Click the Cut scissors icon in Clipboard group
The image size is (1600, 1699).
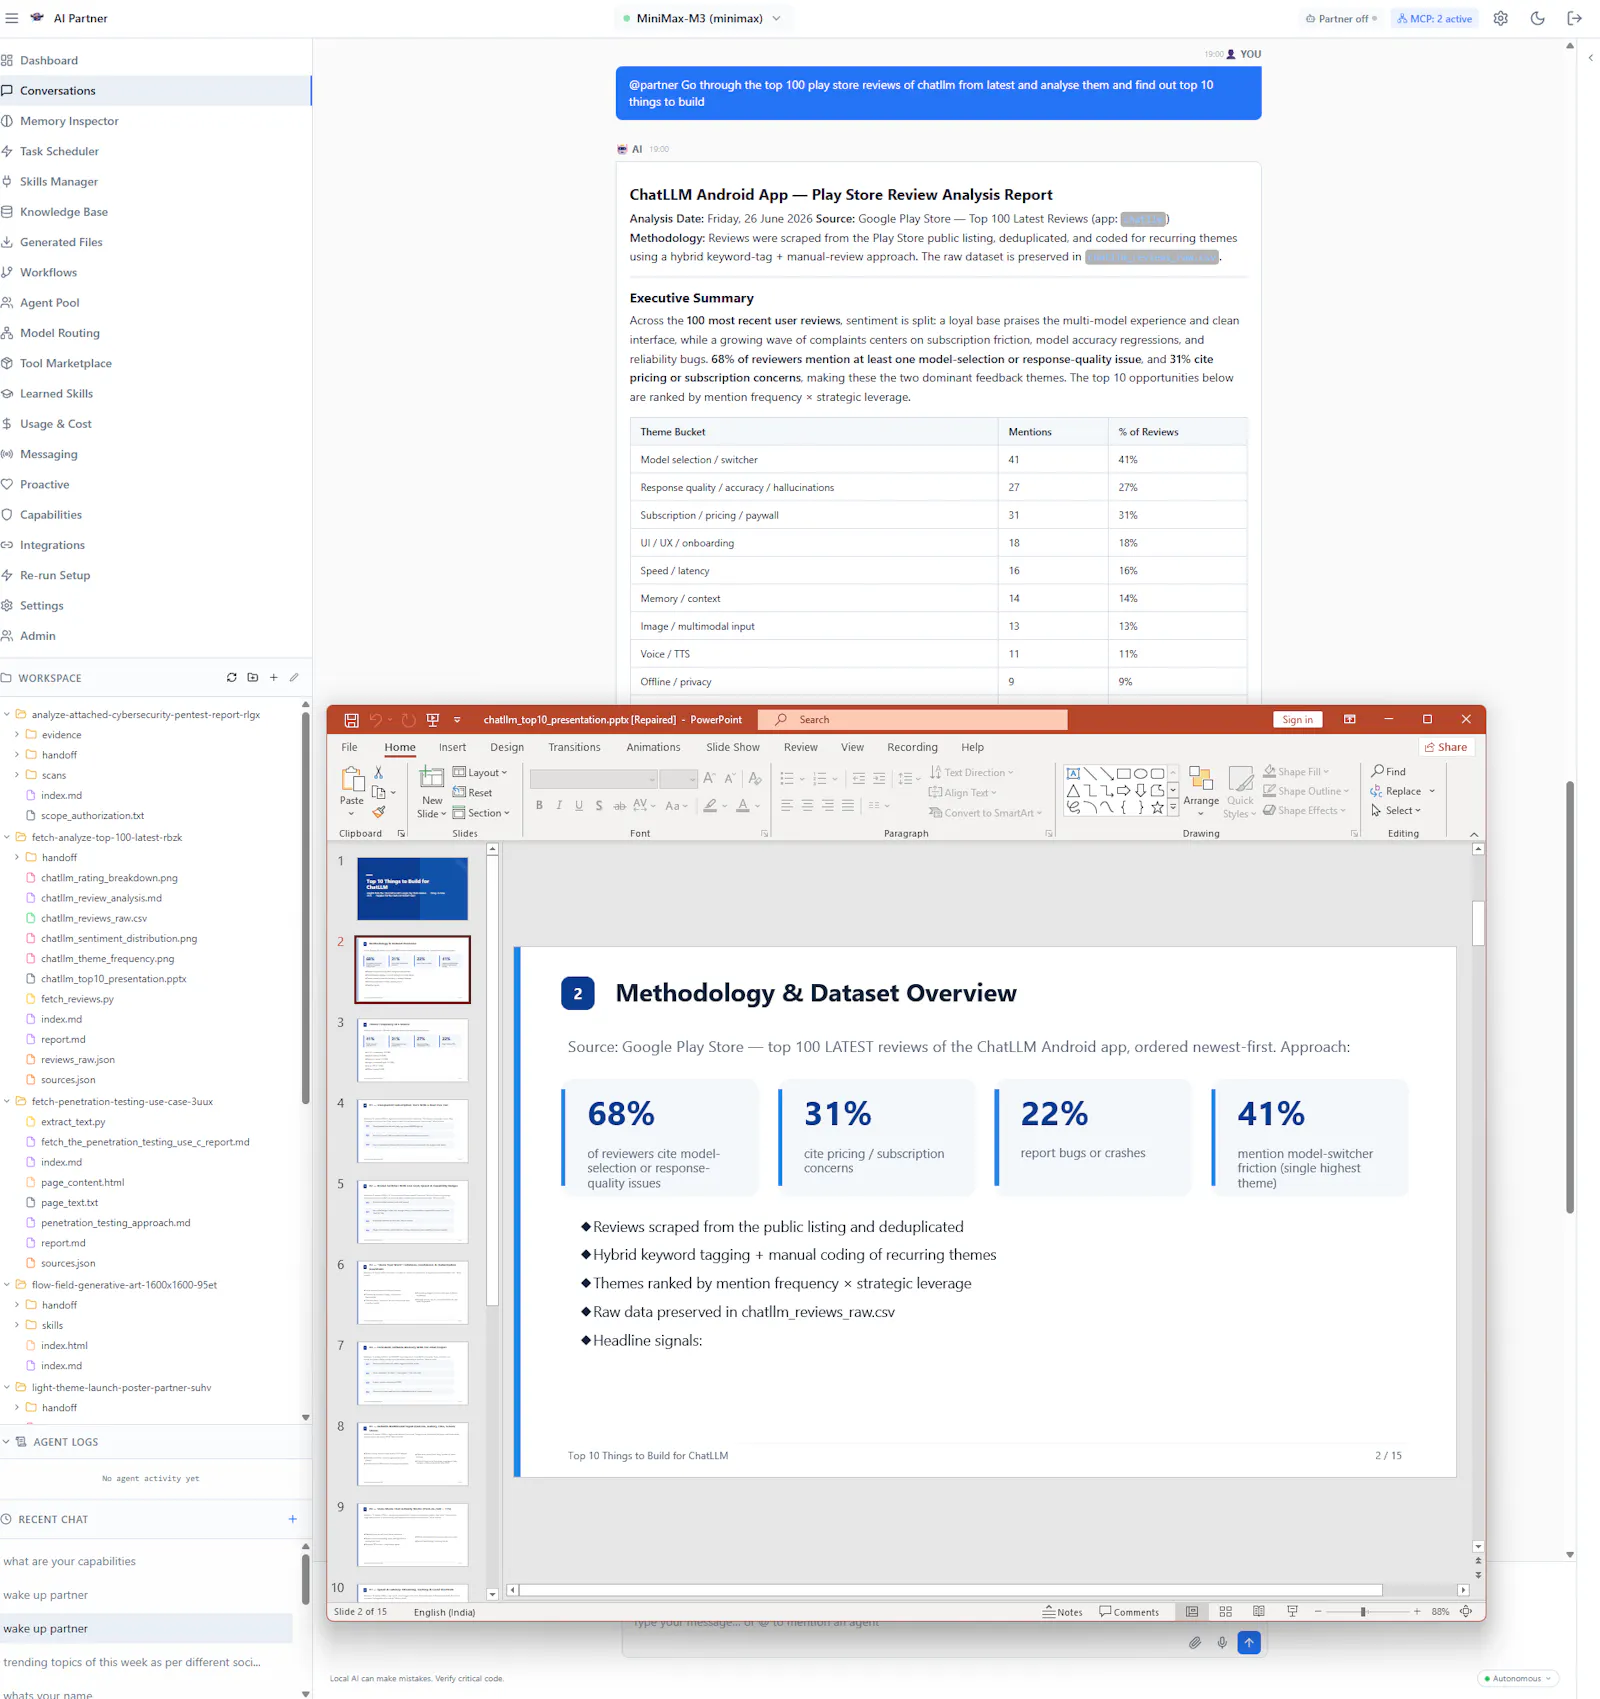click(378, 773)
